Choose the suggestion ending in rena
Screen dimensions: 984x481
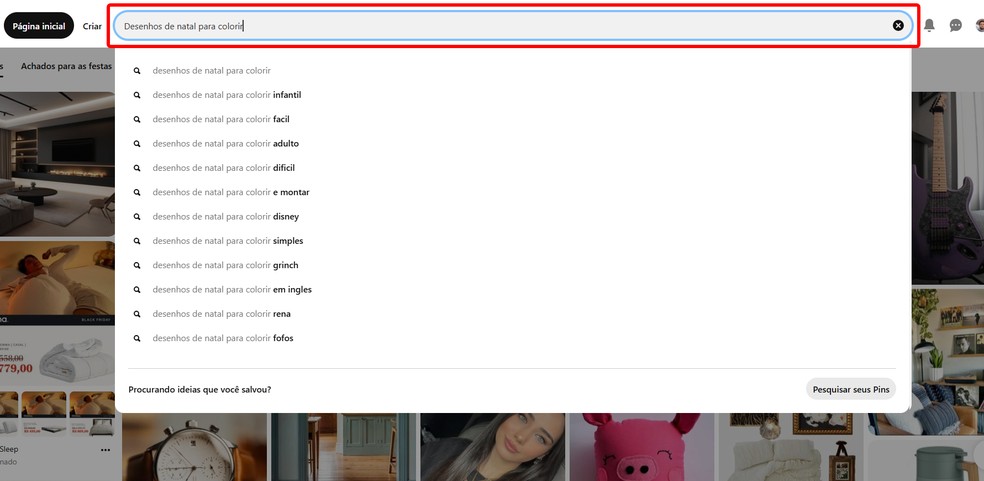(x=222, y=314)
